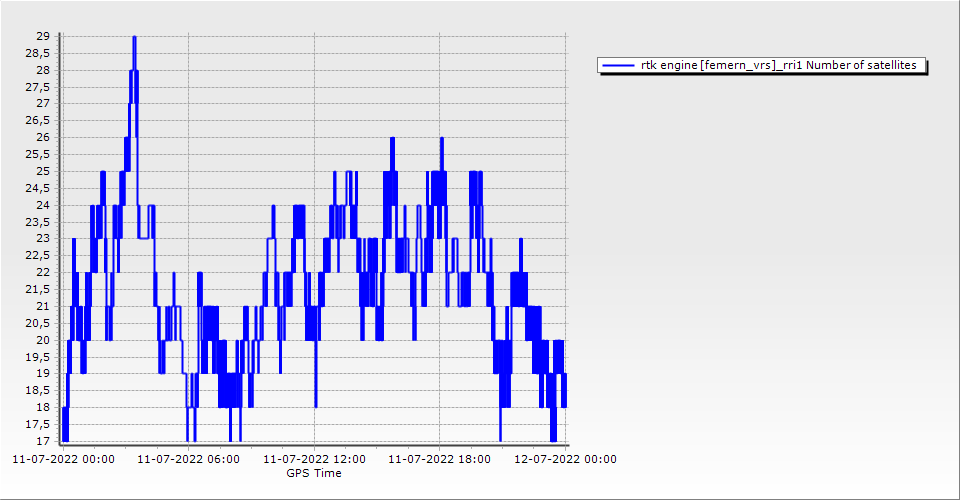Screen dimensions: 960x500
Task: Click the y-axis value 17
Action: (43, 441)
